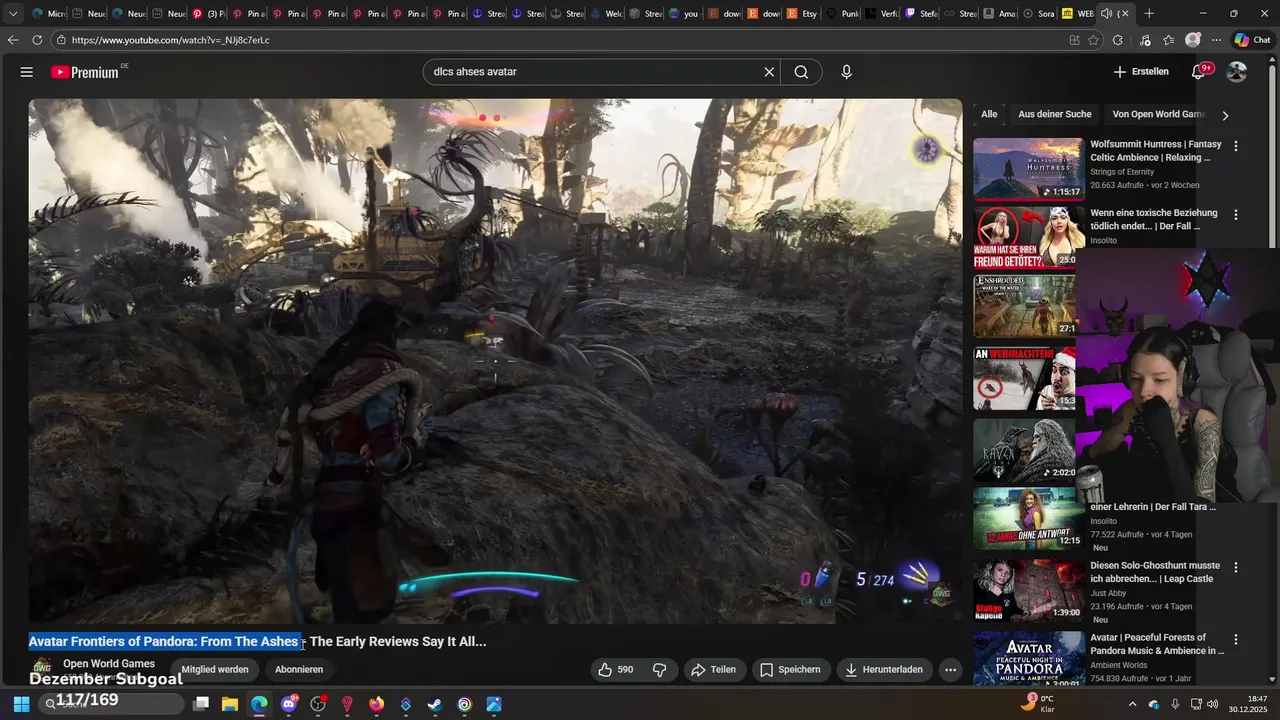
Task: Open Windows Start menu
Action: tap(21, 704)
